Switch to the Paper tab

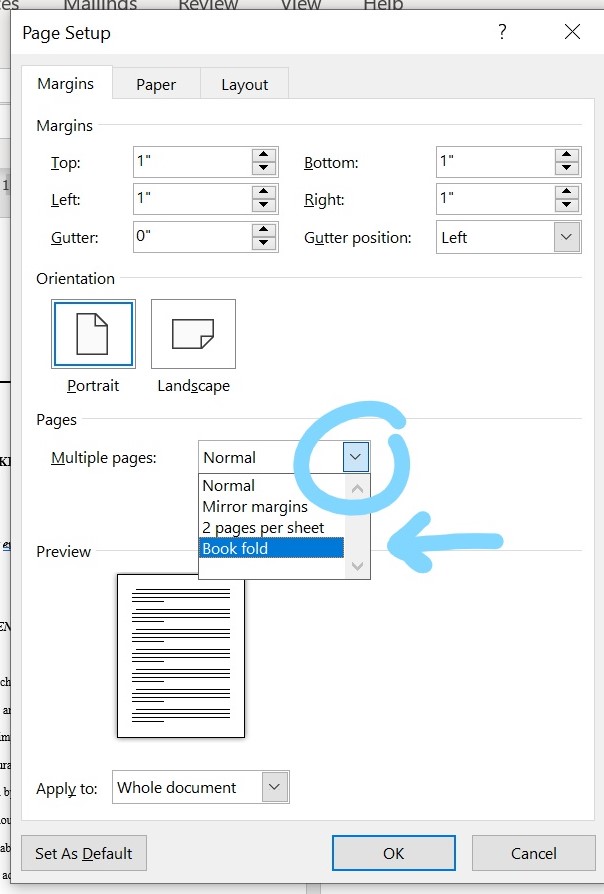click(156, 85)
